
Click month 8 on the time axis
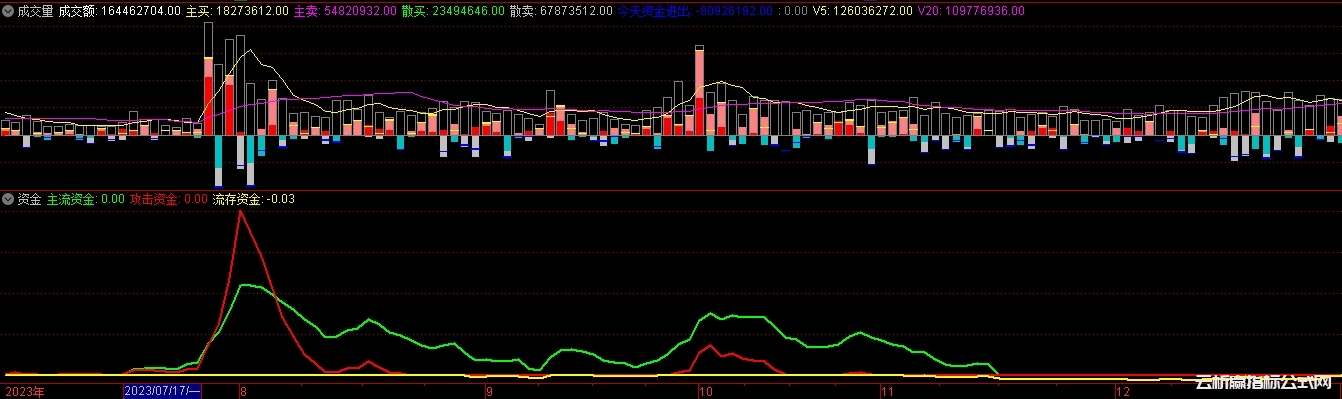(242, 392)
